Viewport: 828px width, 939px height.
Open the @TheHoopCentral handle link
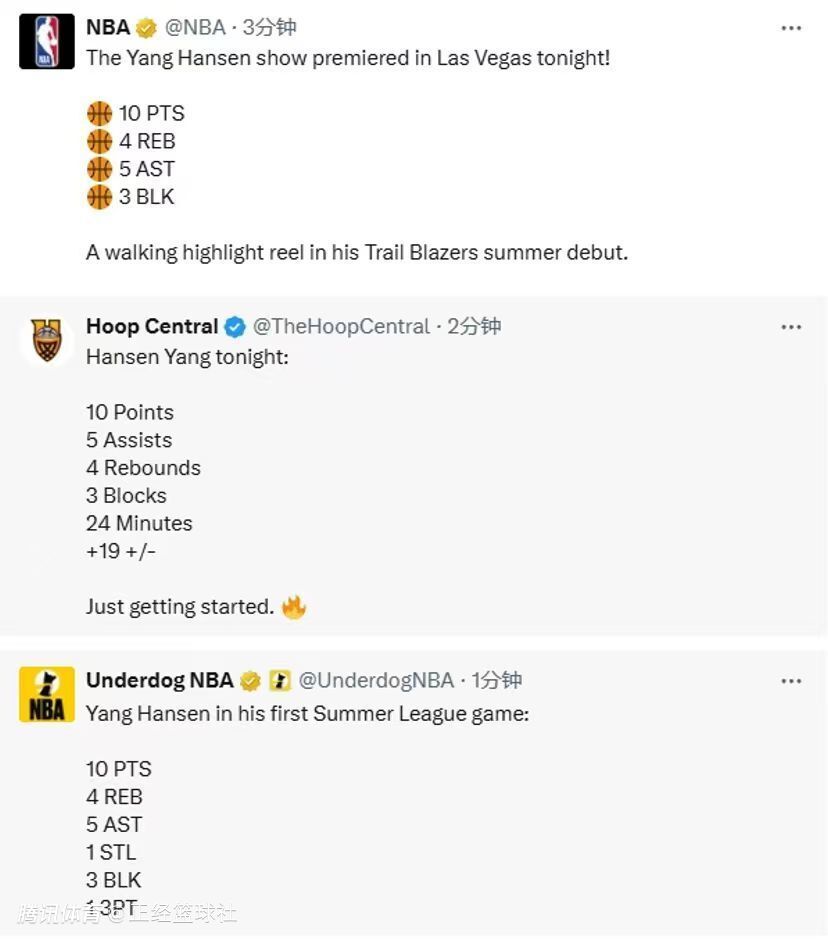point(341,326)
